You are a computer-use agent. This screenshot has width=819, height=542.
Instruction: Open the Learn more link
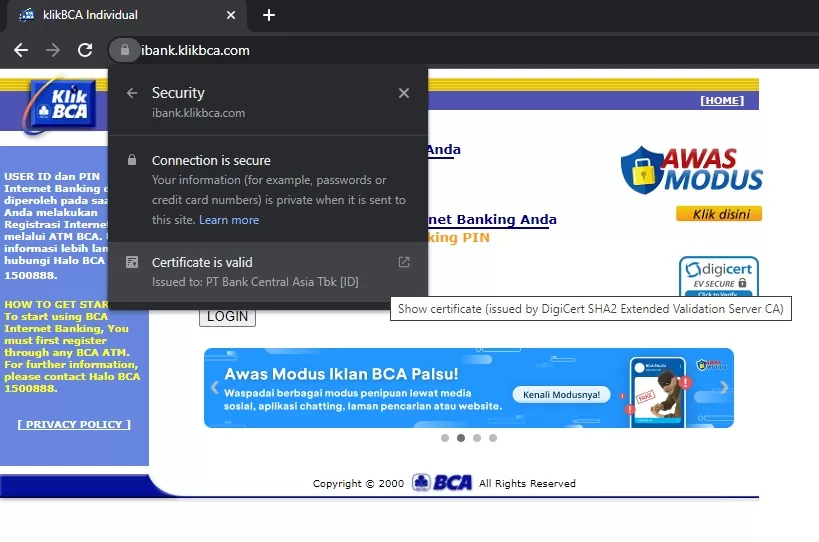229,220
